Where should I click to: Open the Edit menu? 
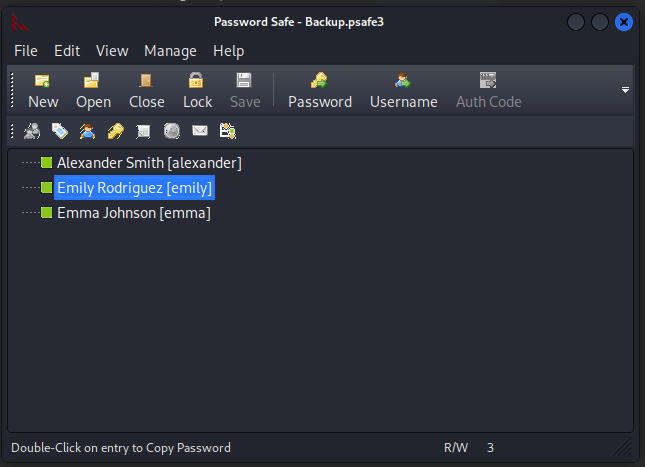(67, 51)
